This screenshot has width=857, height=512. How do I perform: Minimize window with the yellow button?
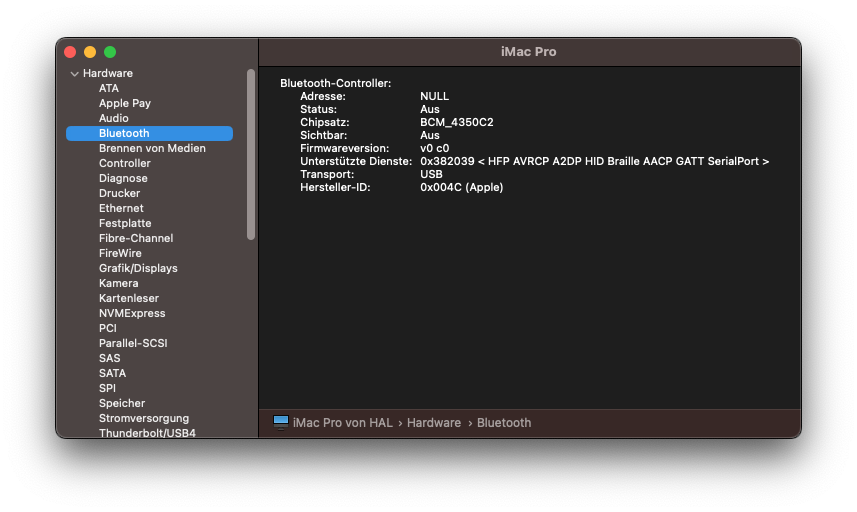pos(90,52)
